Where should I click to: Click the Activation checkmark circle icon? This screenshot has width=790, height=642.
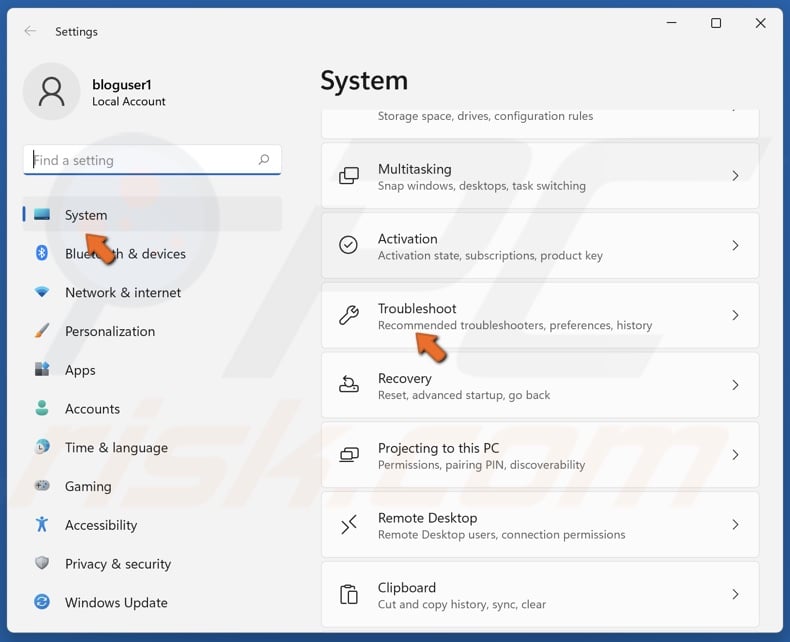[348, 245]
